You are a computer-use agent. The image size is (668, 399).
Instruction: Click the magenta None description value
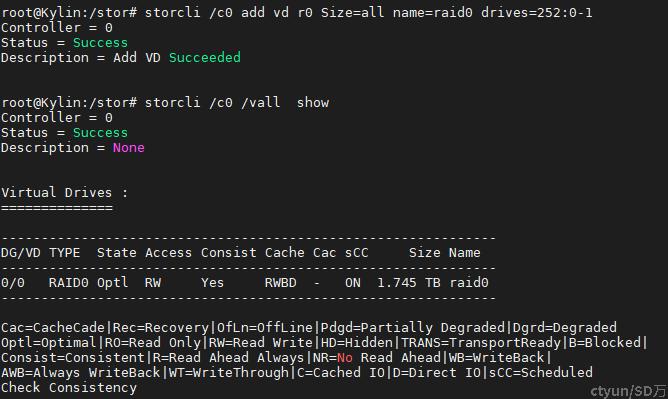pos(129,148)
